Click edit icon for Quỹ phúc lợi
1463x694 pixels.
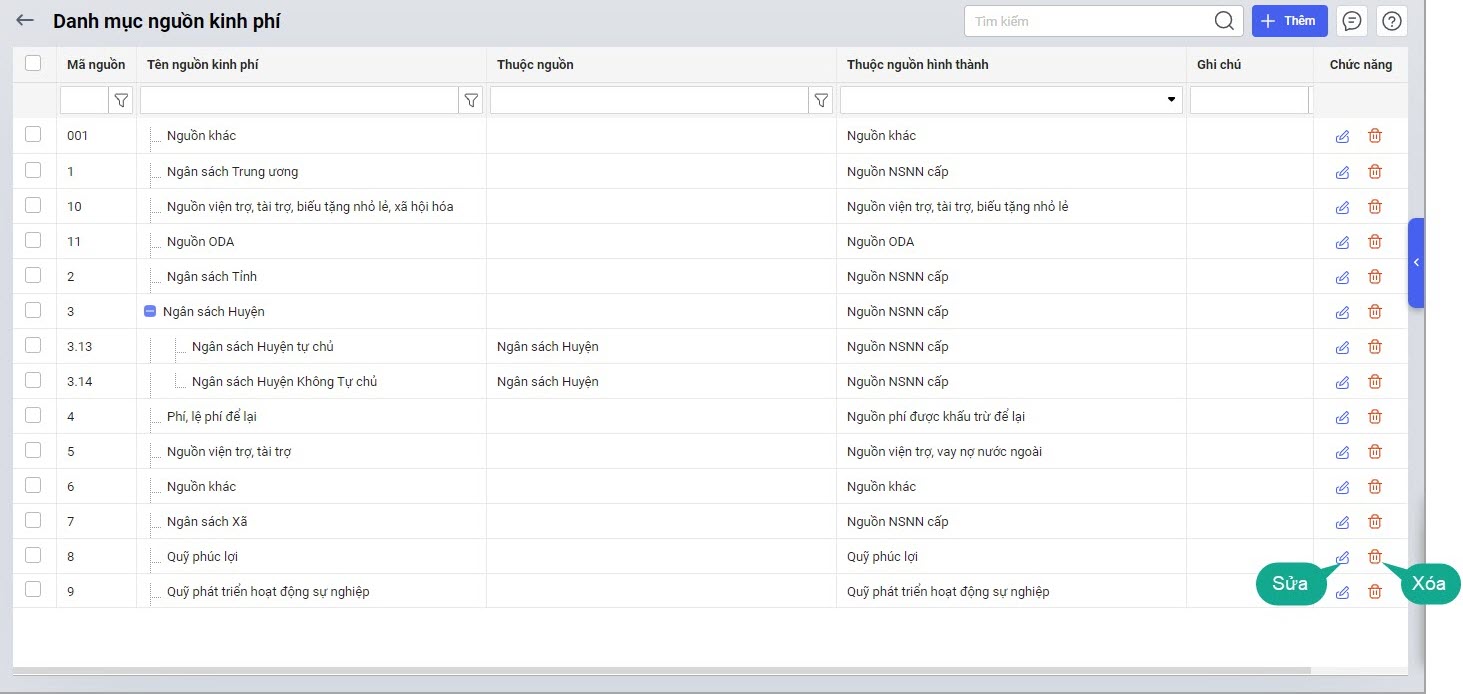tap(1342, 557)
